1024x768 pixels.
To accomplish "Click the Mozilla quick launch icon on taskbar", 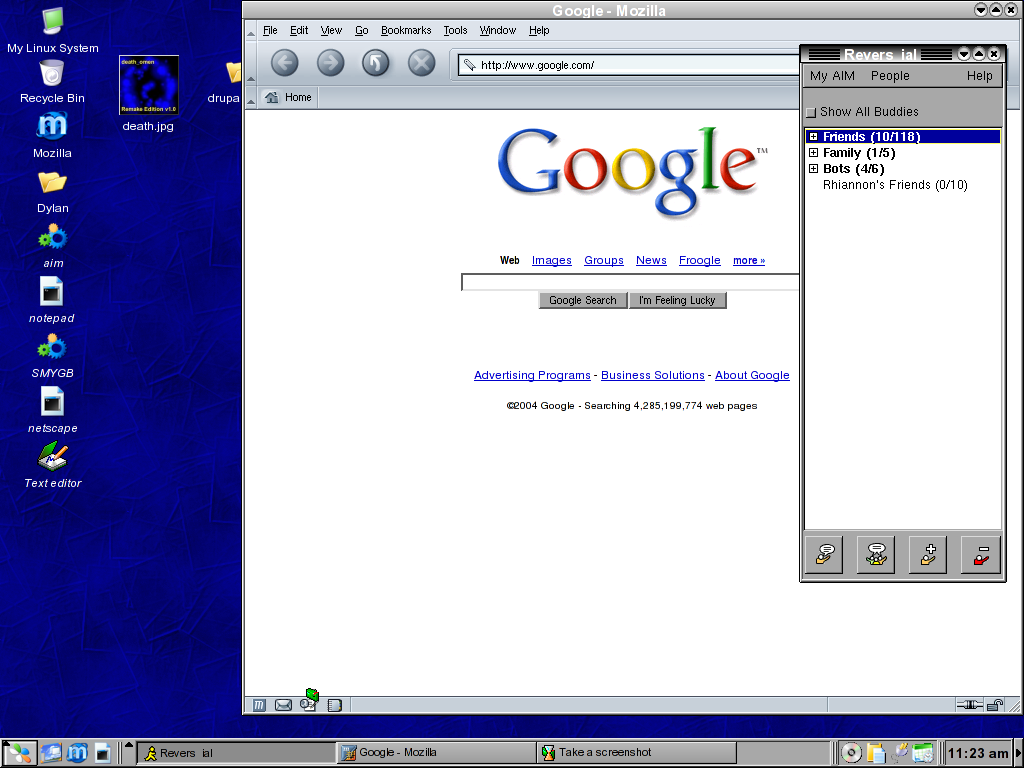I will click(76, 753).
